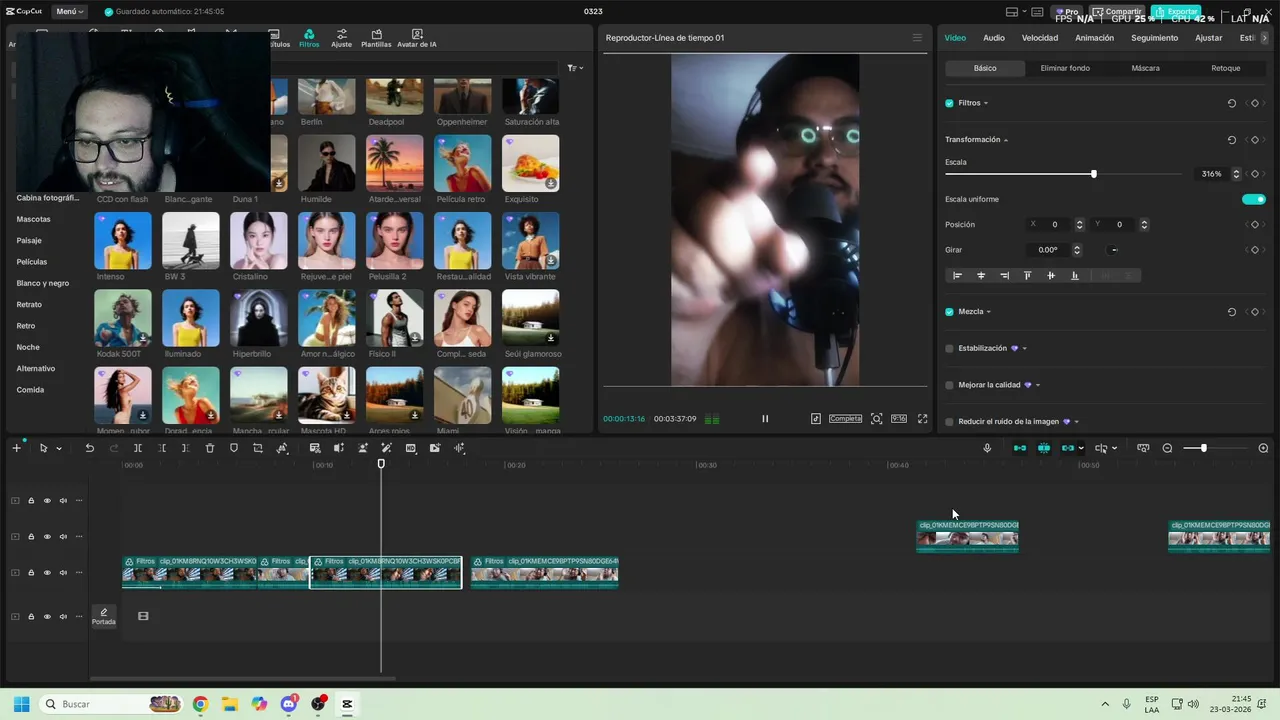The height and width of the screenshot is (720, 1280).
Task: Select the Eliminar fondo sub-tab
Action: point(1065,68)
